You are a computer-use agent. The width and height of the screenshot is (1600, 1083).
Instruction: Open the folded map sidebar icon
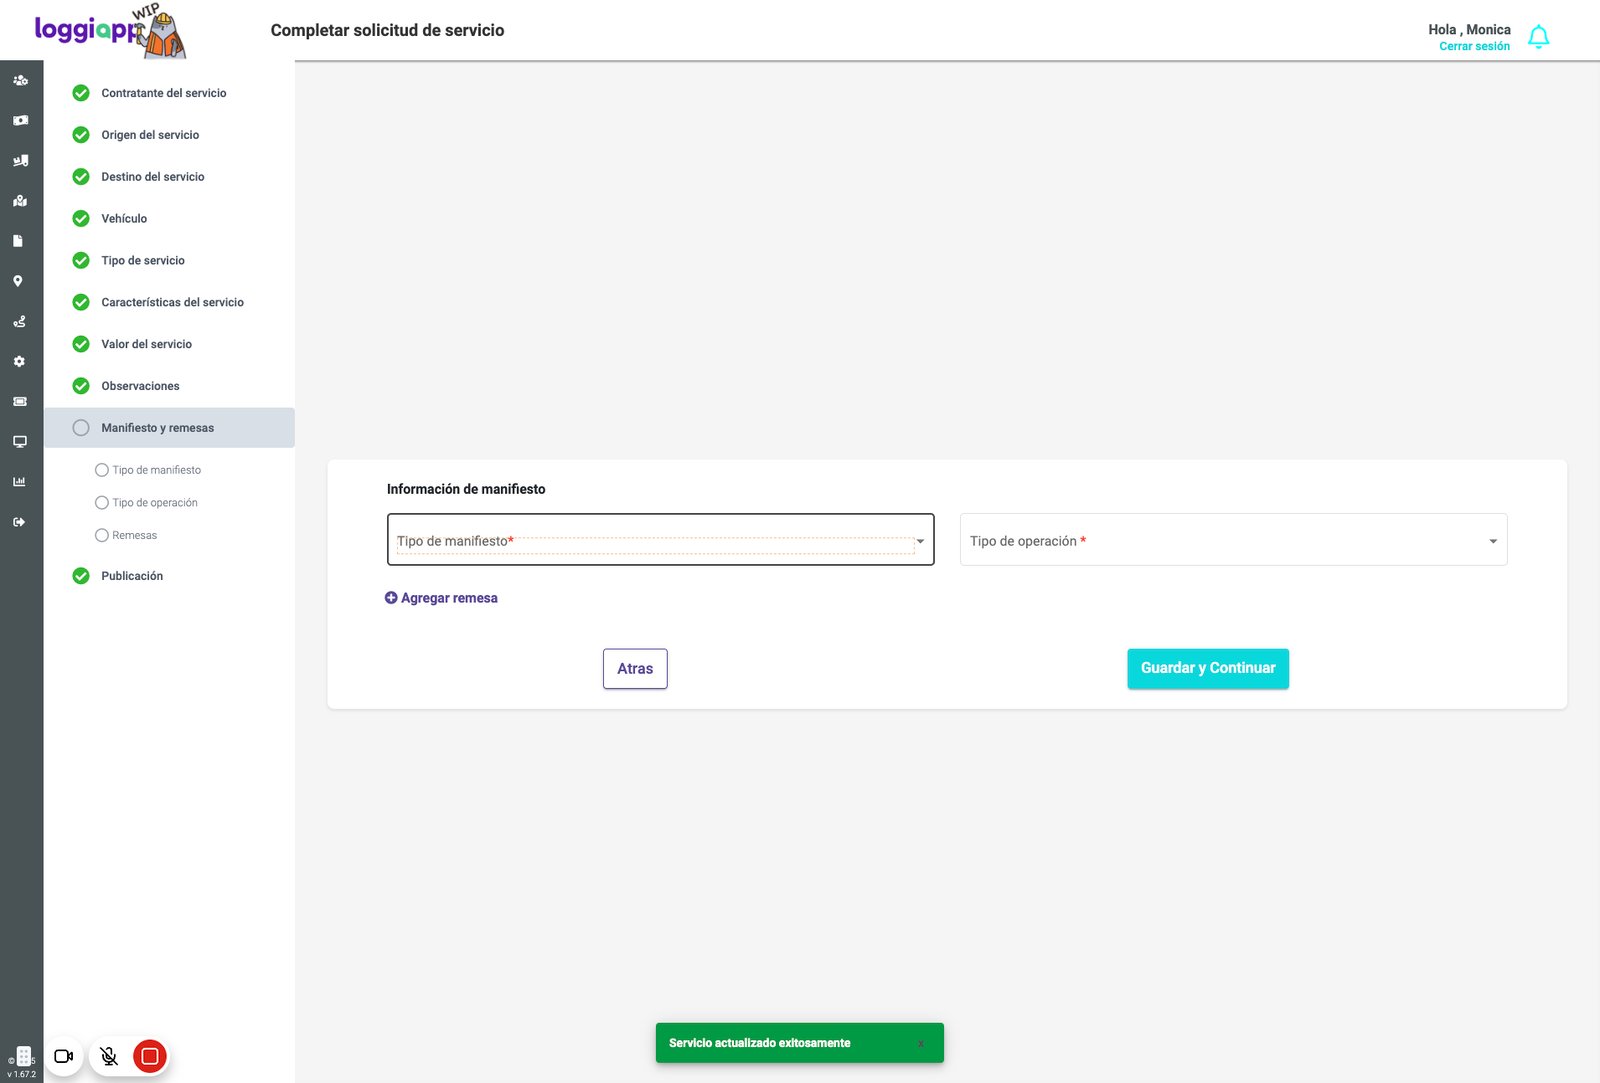20,201
